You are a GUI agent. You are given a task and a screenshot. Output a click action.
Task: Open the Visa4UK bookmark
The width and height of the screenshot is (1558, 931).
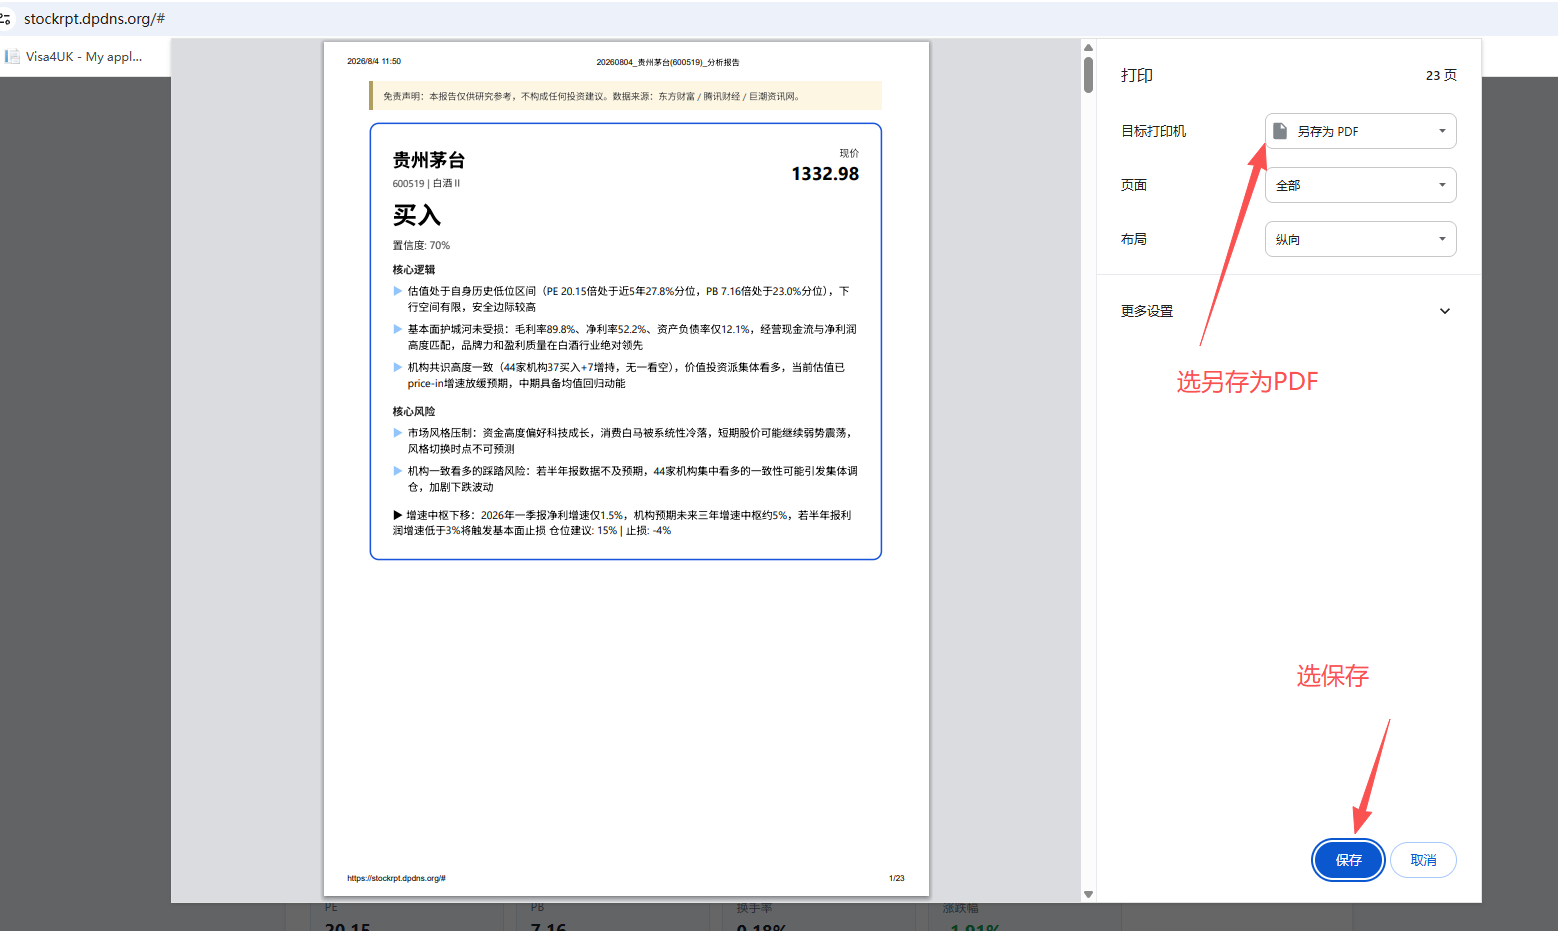(x=74, y=57)
